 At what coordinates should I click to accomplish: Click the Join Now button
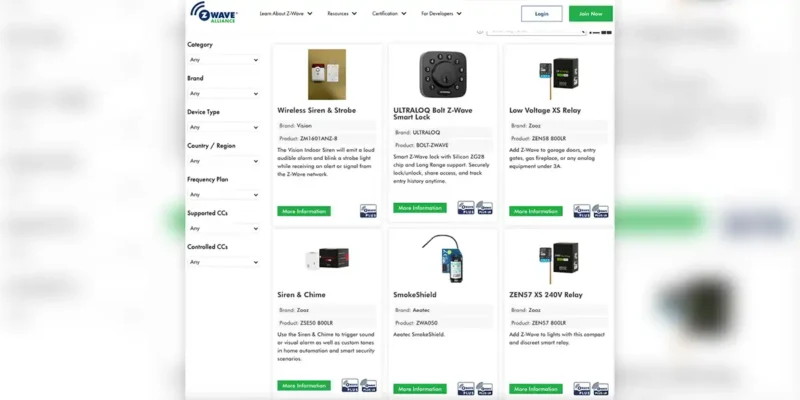click(x=591, y=14)
